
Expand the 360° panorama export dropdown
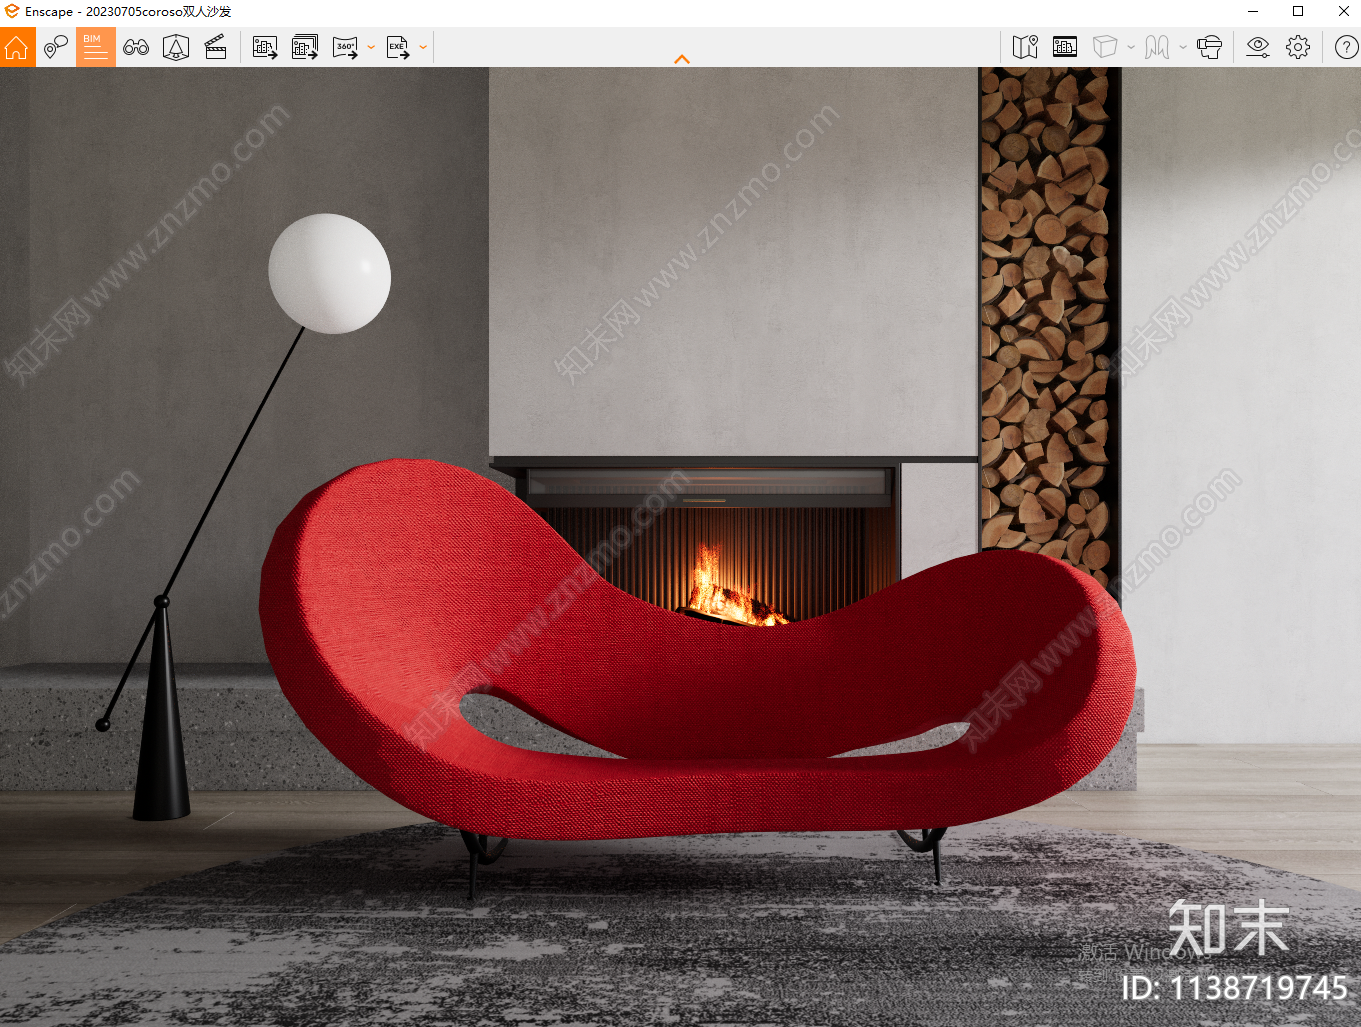(371, 47)
